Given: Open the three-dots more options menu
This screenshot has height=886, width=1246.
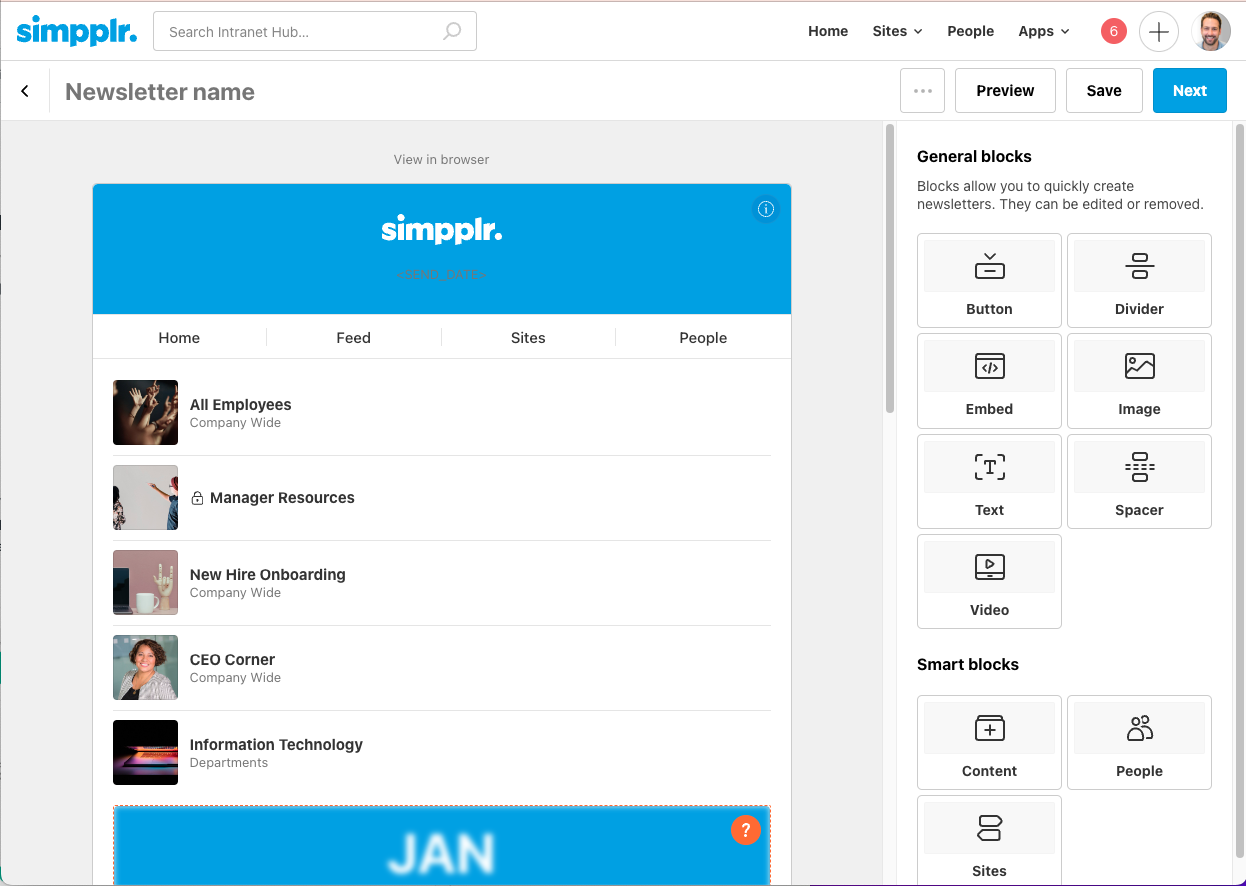Looking at the screenshot, I should [922, 91].
